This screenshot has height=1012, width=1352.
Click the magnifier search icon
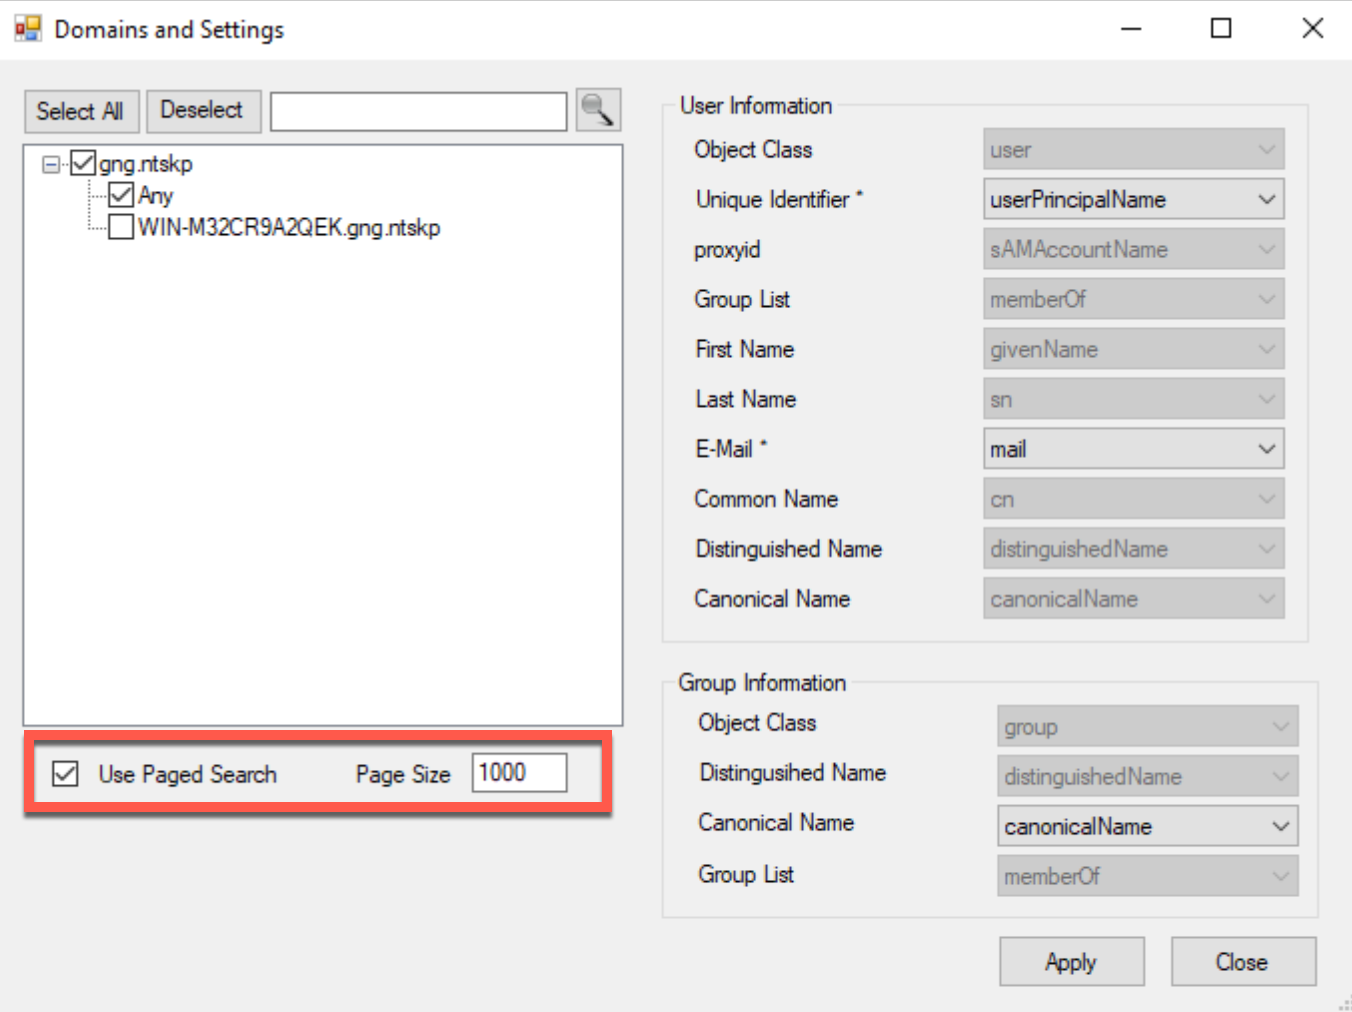point(598,110)
